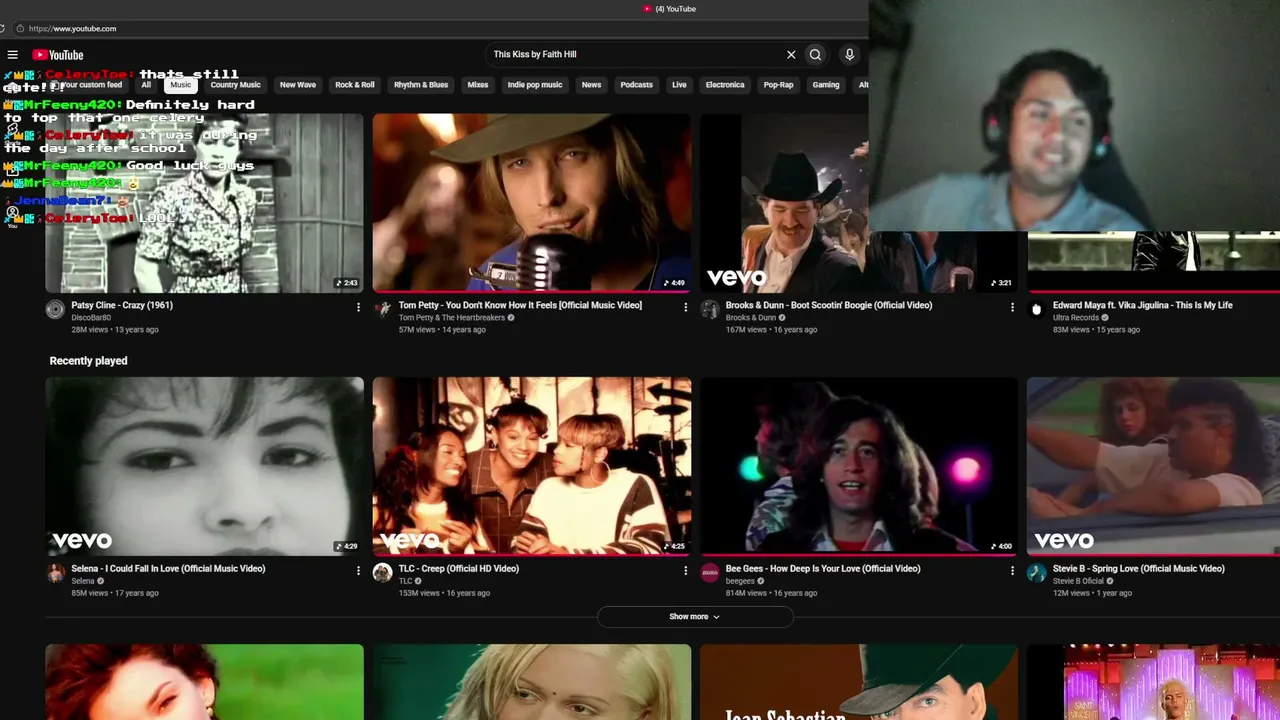Screen dimensions: 1280x720
Task: Open the title Bee Gees - How Deep Is Your Love
Action: click(823, 569)
